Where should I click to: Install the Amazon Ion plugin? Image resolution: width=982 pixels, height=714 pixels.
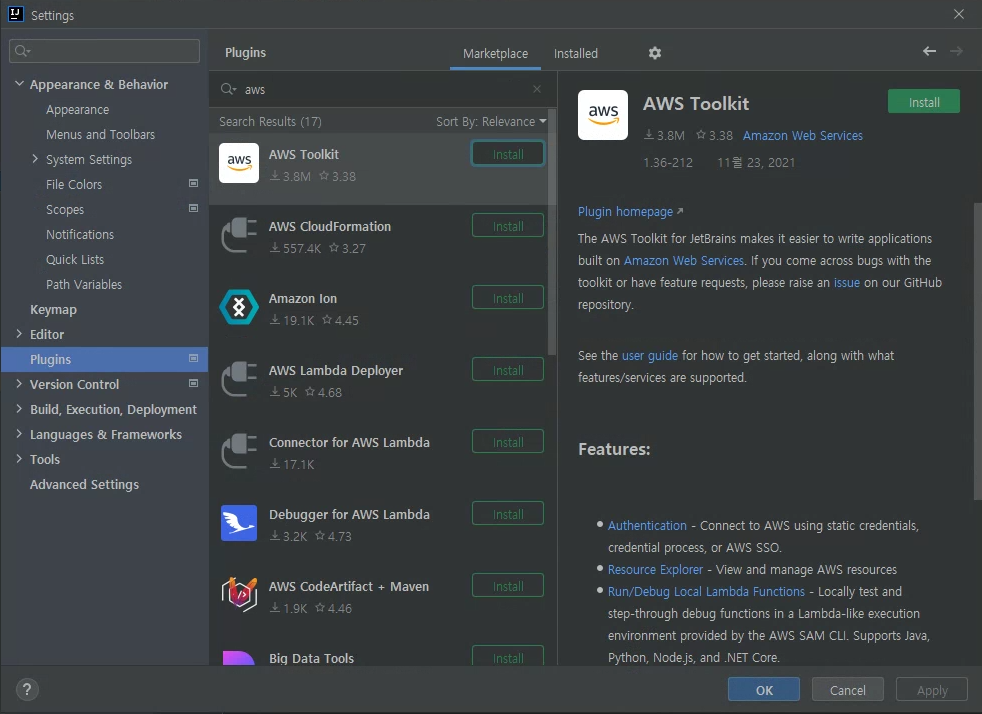pos(507,298)
